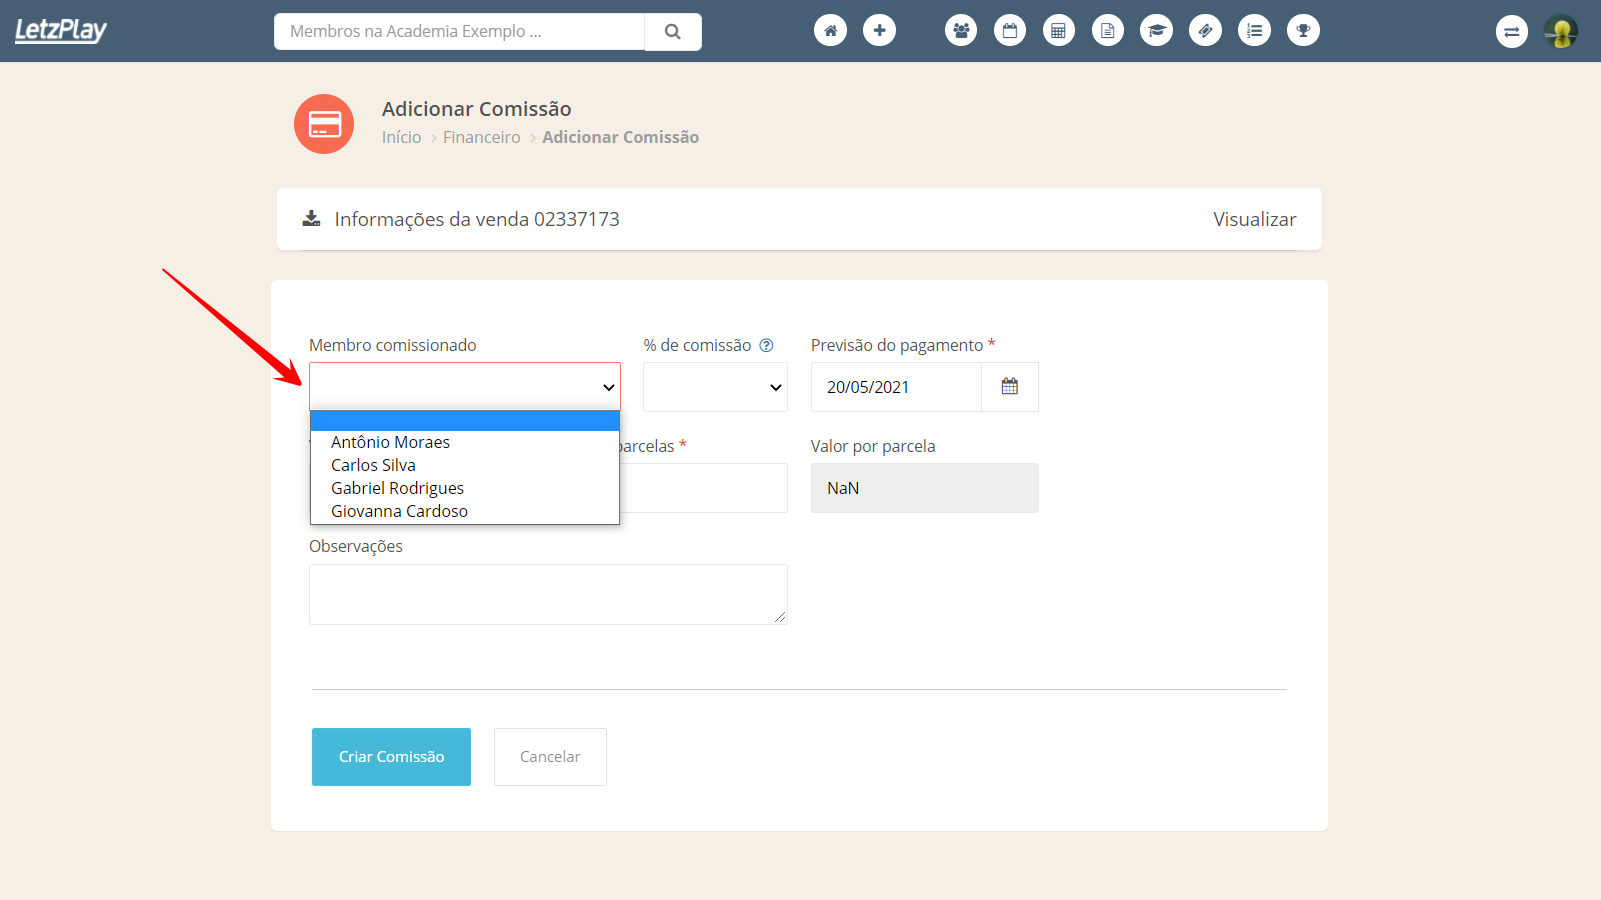1601x900 pixels.
Task: Click into the Observações text area
Action: [548, 594]
